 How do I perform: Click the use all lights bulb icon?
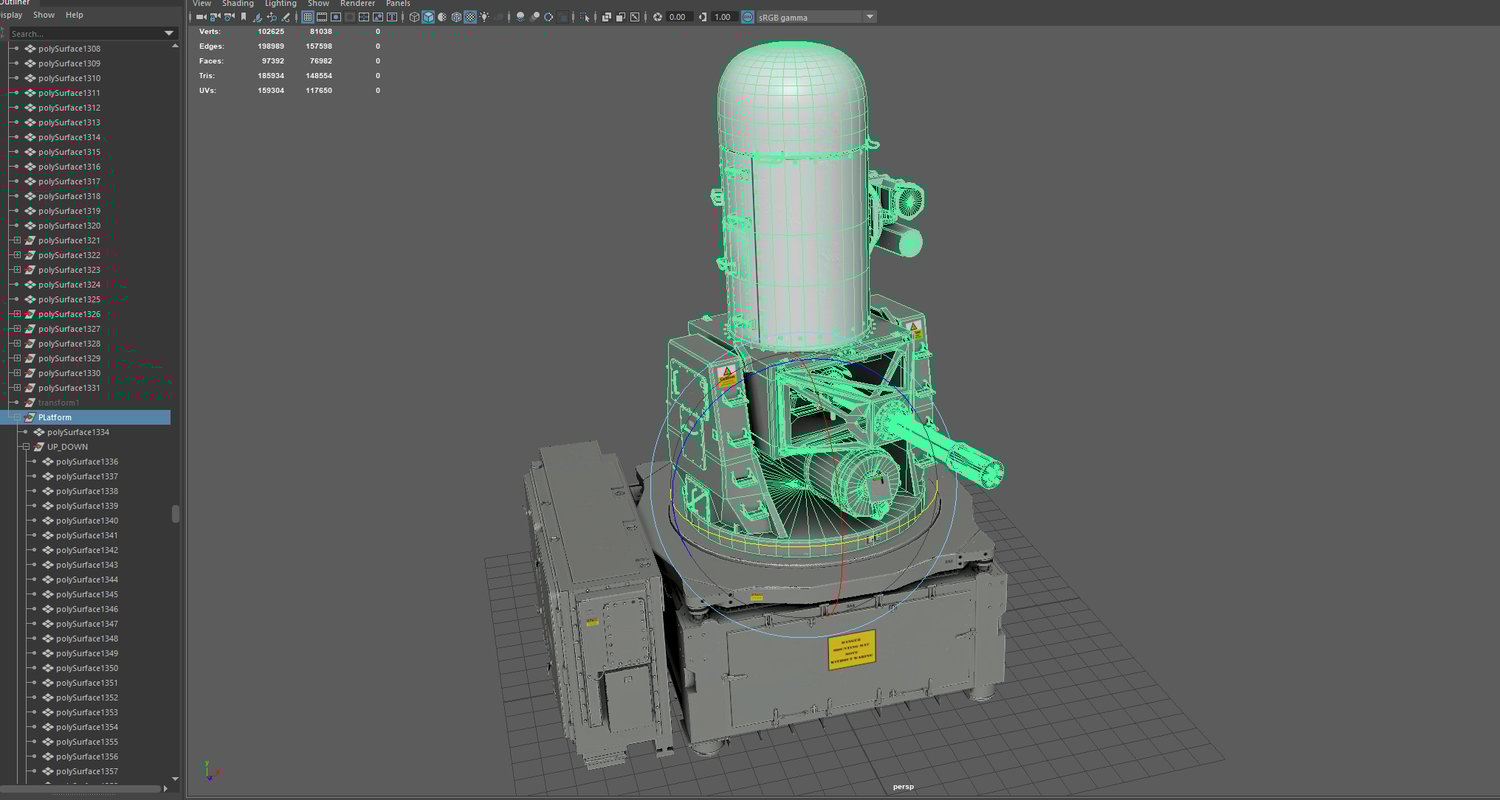point(485,17)
